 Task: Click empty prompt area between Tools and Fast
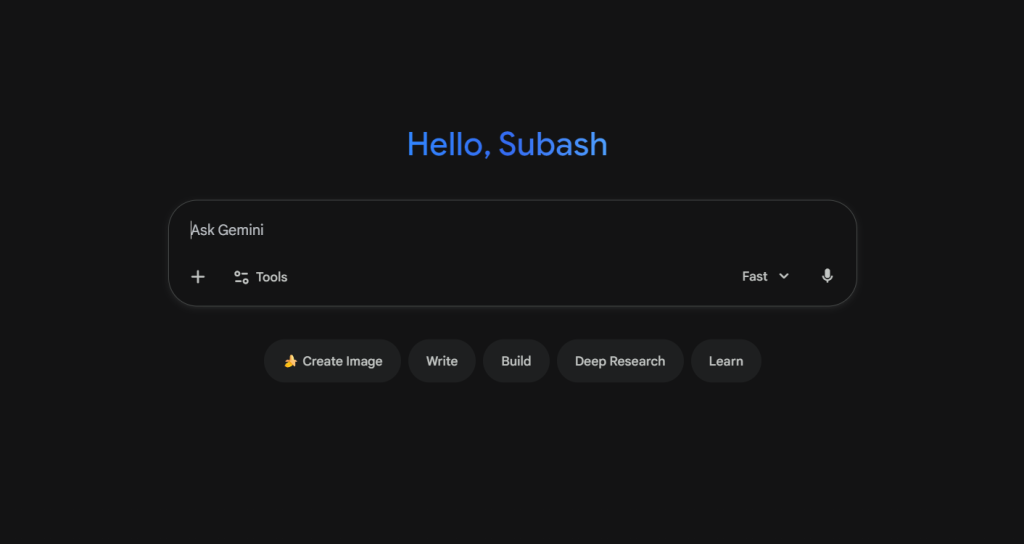(510, 277)
